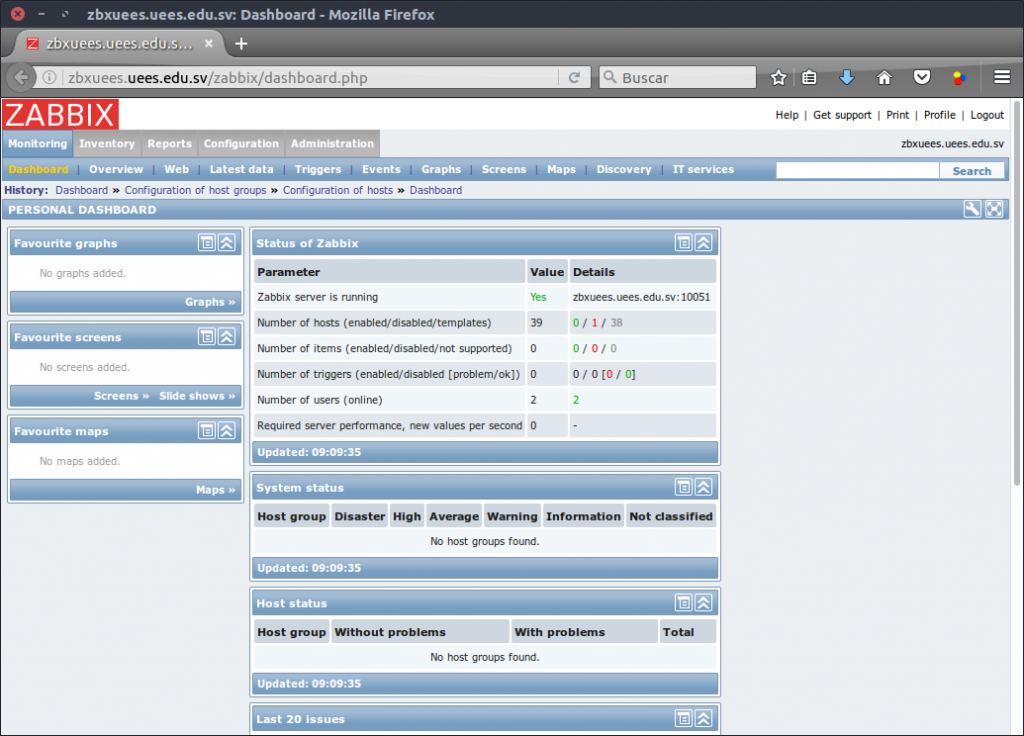This screenshot has width=1024, height=736.
Task: Open history link Configuration of host groups
Action: 195,190
